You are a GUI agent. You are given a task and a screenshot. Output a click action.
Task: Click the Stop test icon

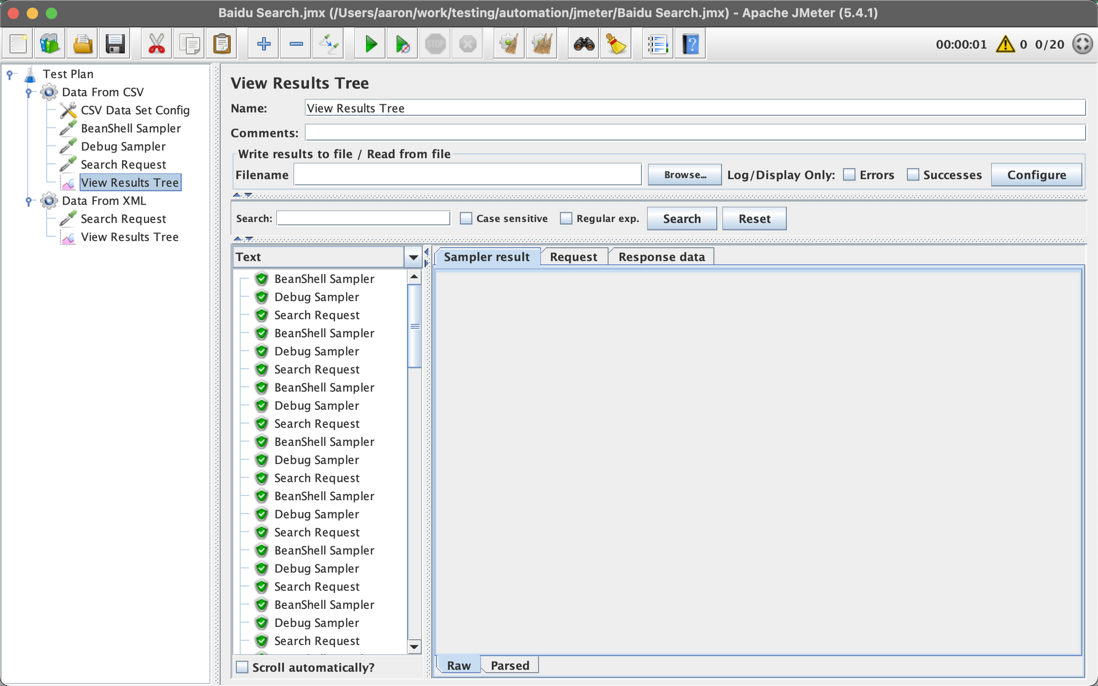pyautogui.click(x=436, y=44)
